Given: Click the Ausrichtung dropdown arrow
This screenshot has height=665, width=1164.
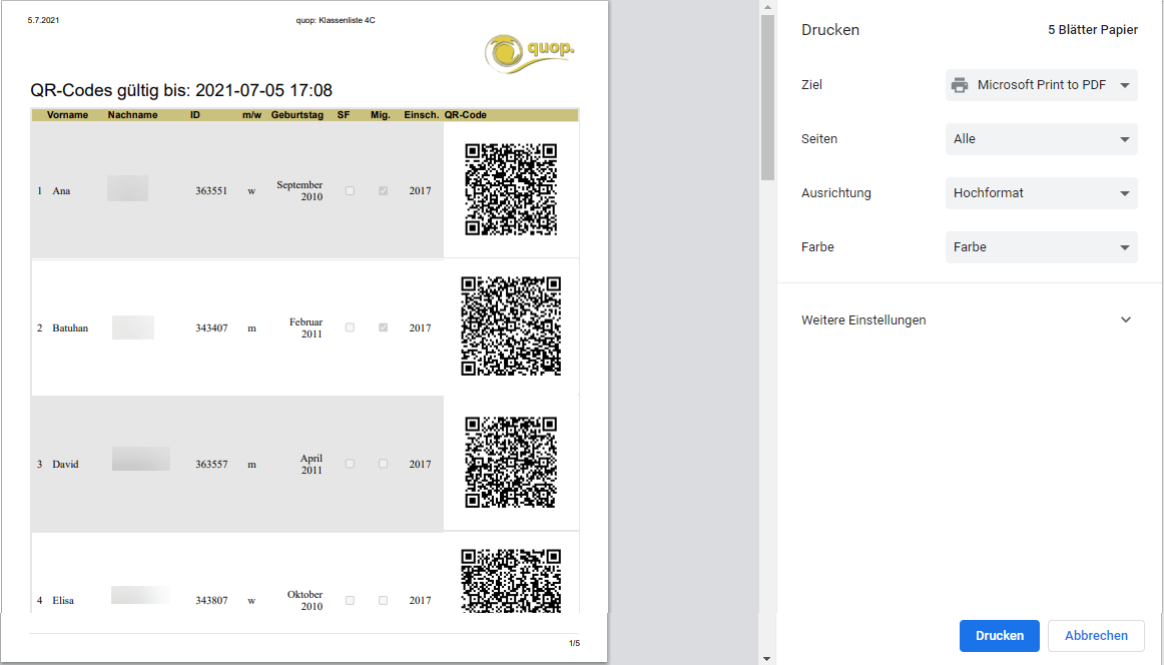Looking at the screenshot, I should tap(1122, 193).
